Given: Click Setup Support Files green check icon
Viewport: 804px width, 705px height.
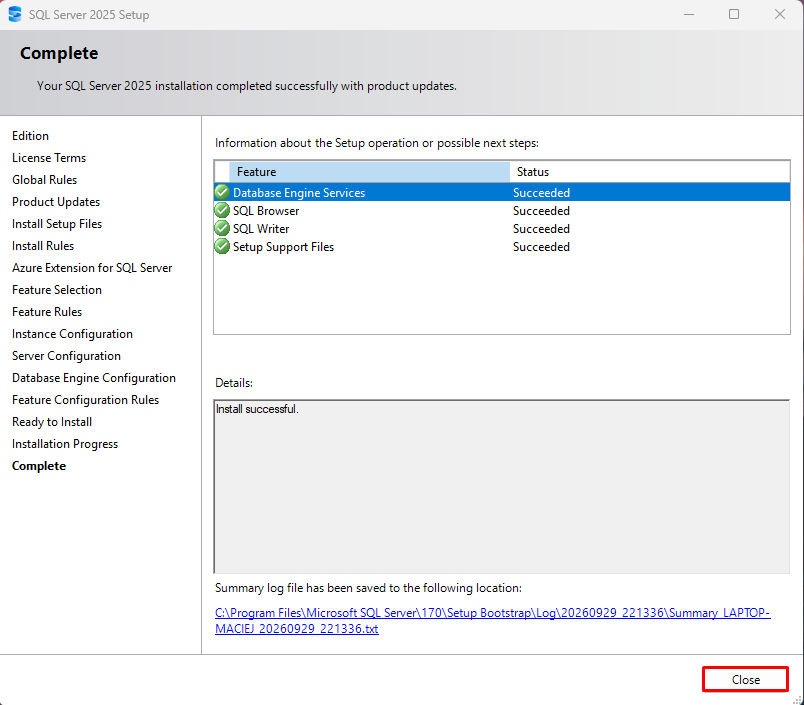Looking at the screenshot, I should point(222,246).
